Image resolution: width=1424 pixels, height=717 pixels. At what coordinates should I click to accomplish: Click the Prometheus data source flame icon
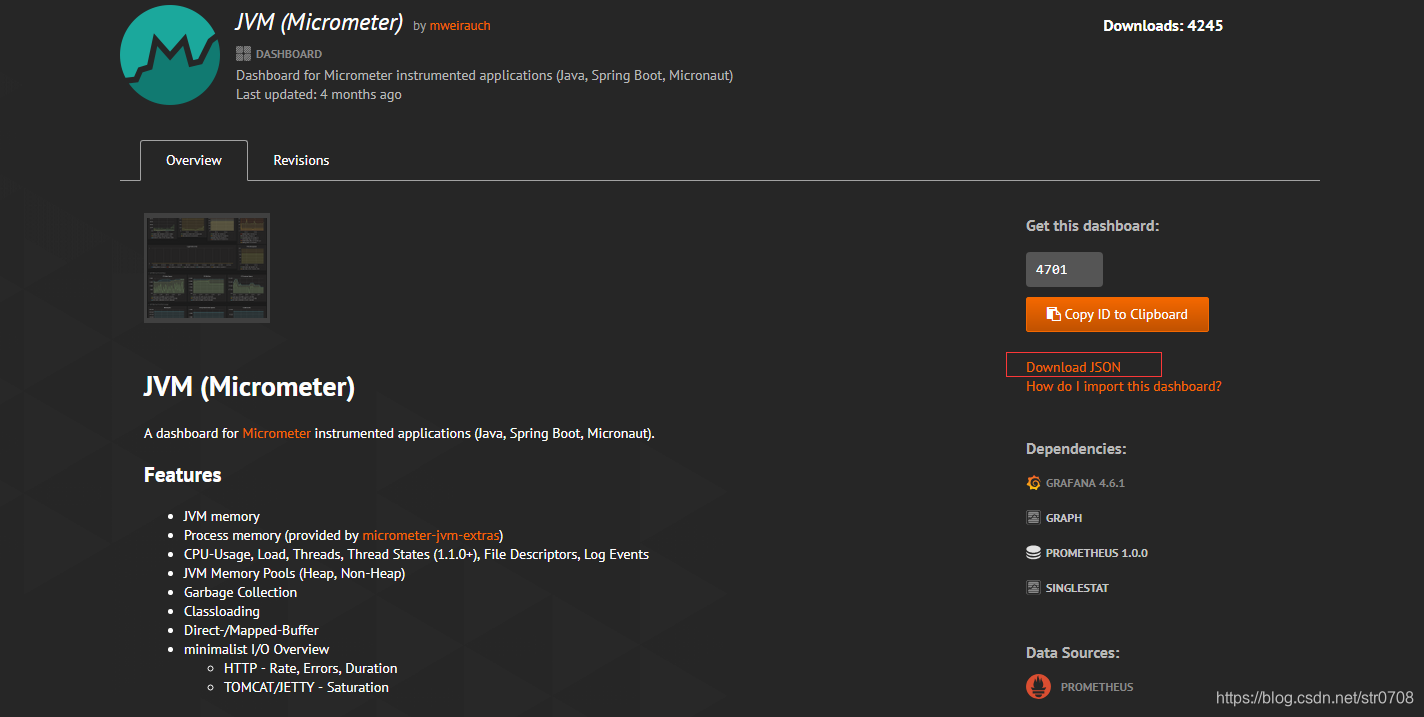coord(1039,687)
